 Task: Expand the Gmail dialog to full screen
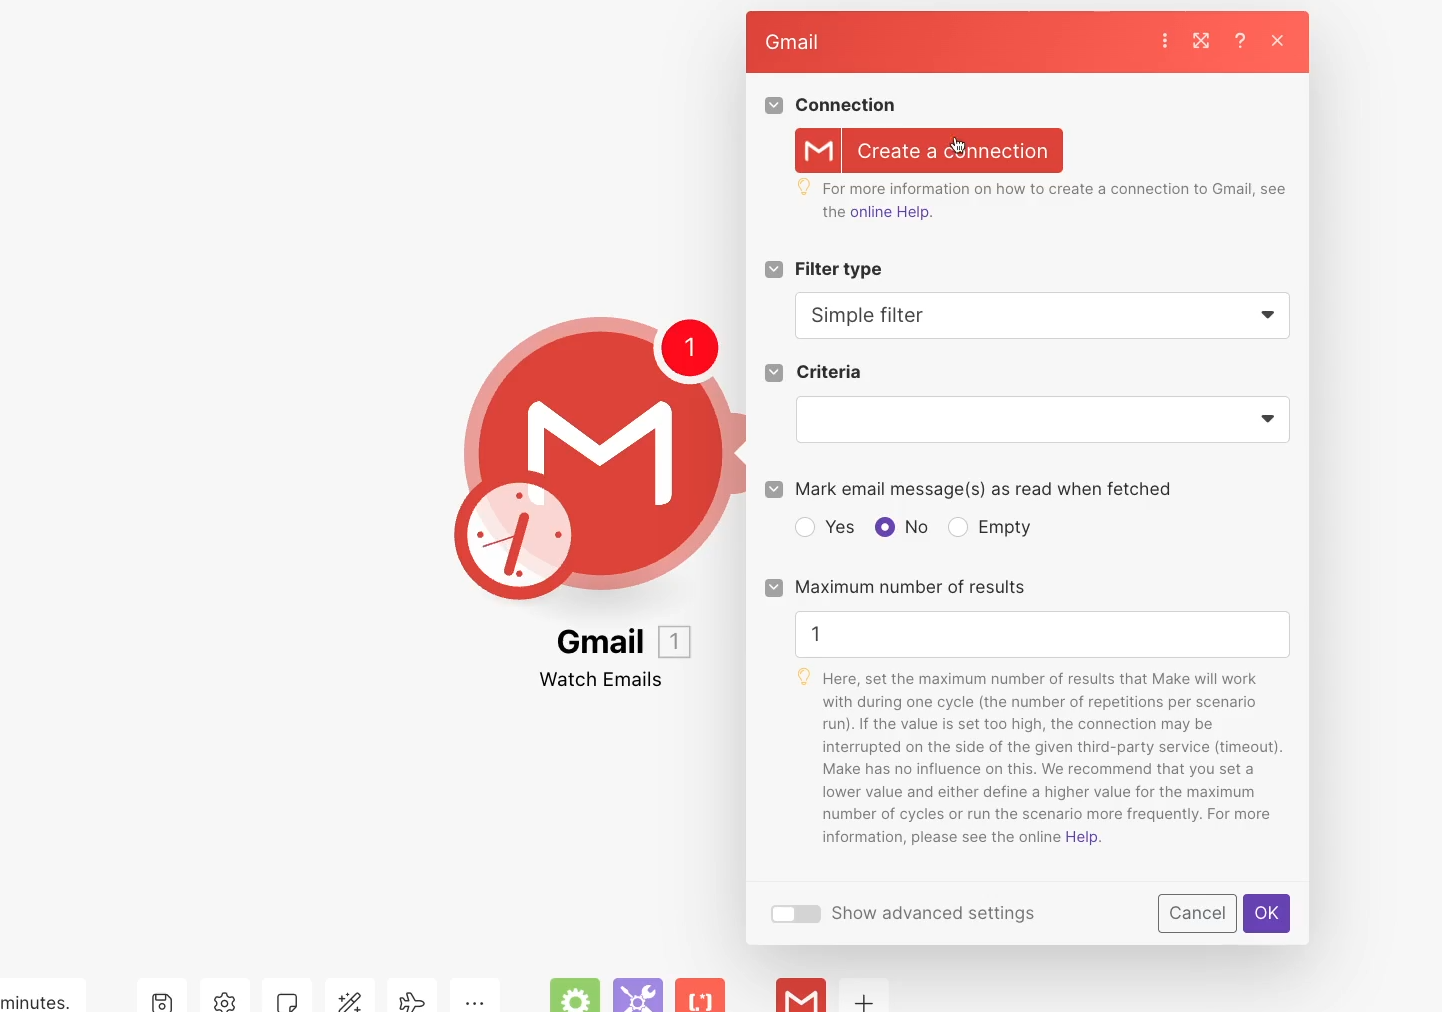coord(1201,41)
